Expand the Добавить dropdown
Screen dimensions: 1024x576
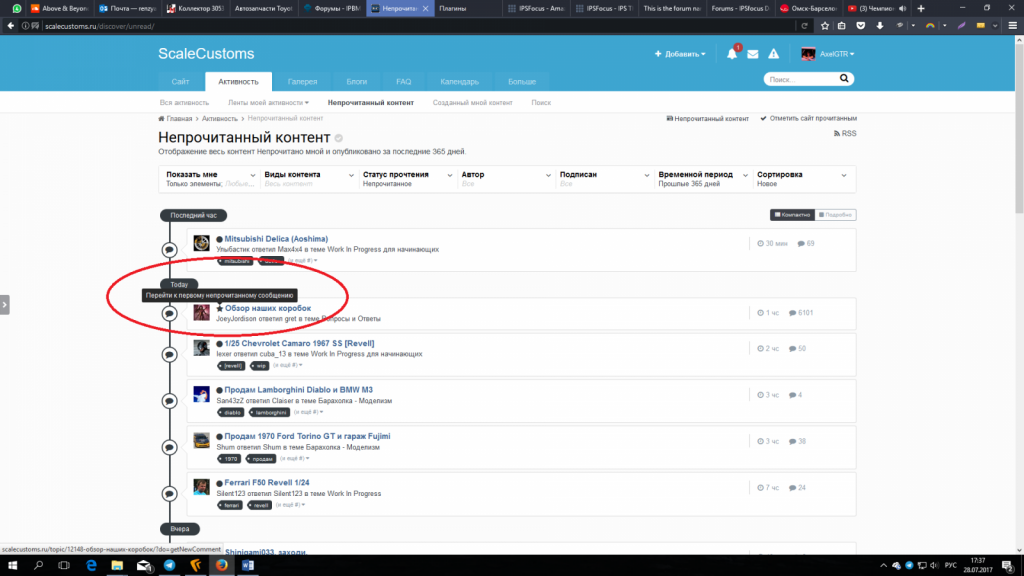(x=680, y=54)
